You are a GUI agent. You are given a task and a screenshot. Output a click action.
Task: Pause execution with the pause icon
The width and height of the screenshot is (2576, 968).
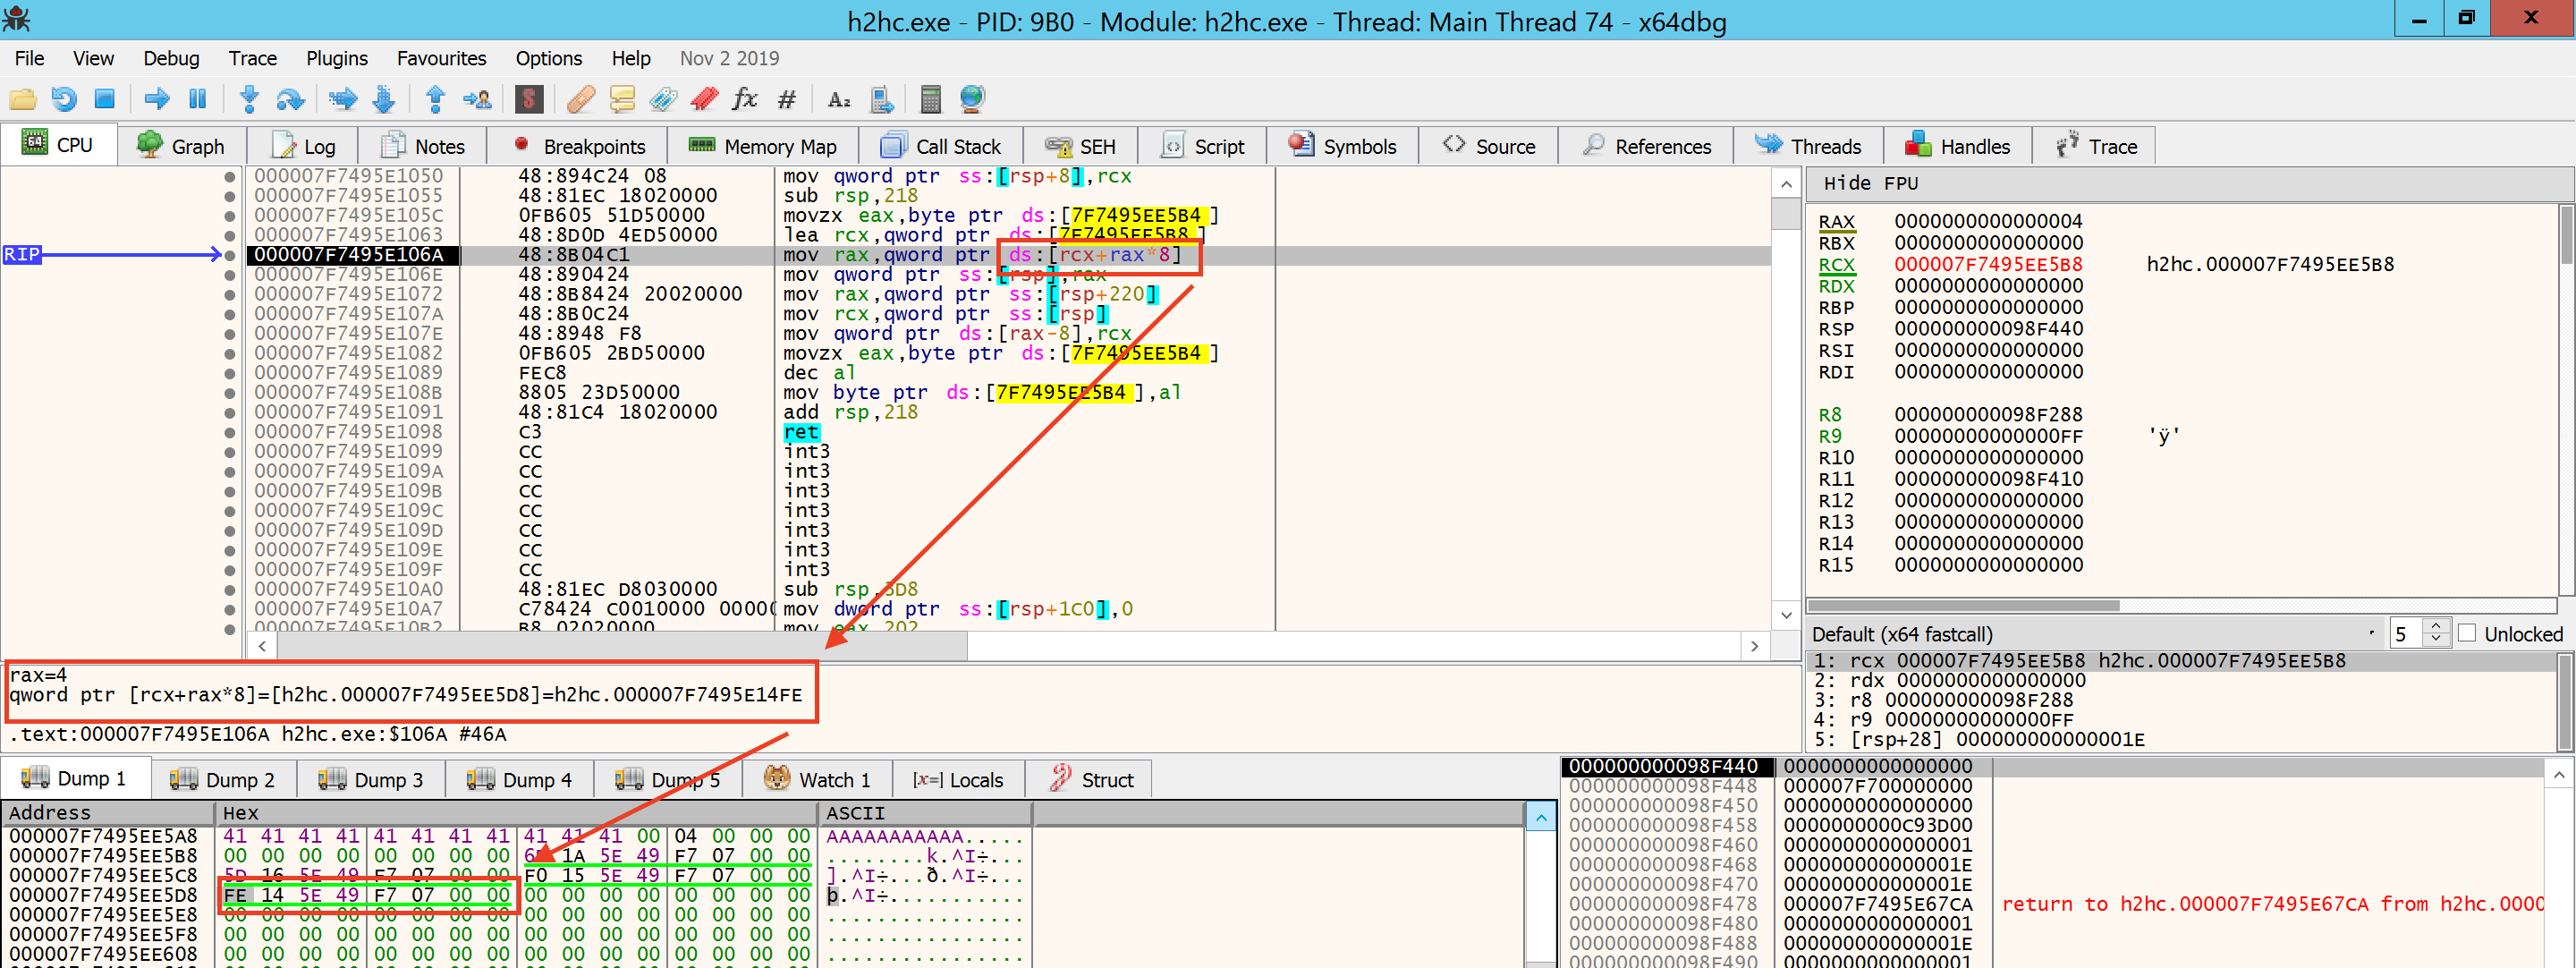click(198, 99)
